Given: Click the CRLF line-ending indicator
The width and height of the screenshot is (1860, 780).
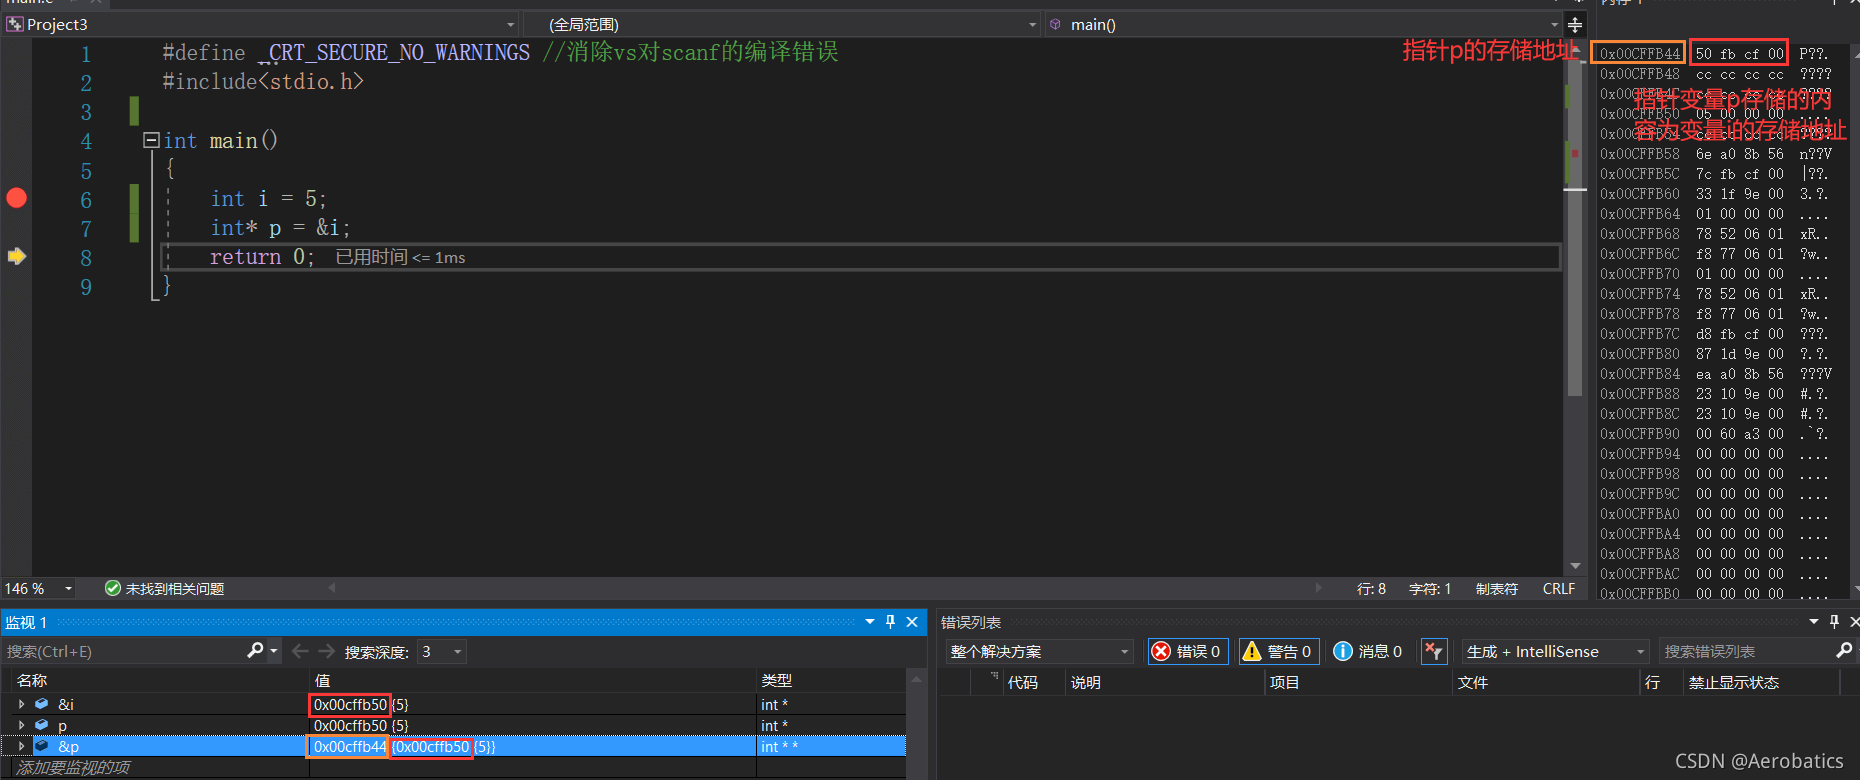Looking at the screenshot, I should point(1558,589).
